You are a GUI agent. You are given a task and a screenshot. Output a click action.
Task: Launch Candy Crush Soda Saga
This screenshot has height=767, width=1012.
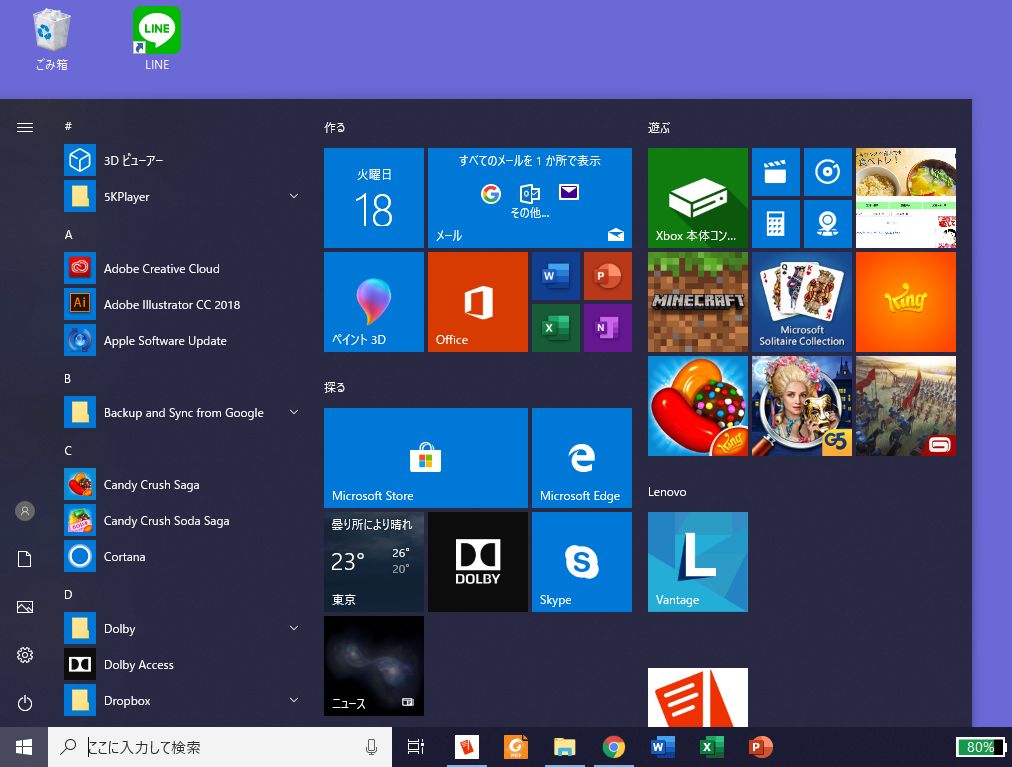(x=181, y=520)
